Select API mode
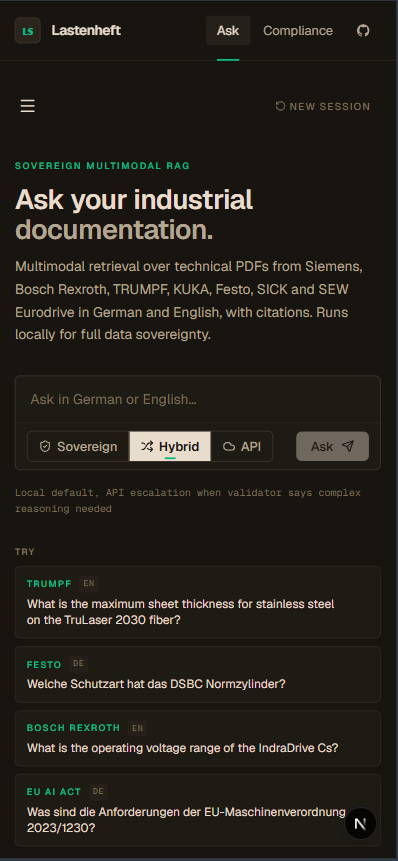This screenshot has height=861, width=398. pyautogui.click(x=242, y=446)
